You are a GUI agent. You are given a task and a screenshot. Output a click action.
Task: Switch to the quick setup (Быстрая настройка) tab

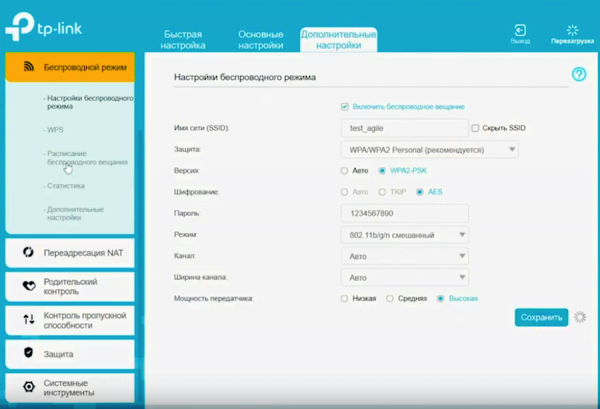[184, 39]
